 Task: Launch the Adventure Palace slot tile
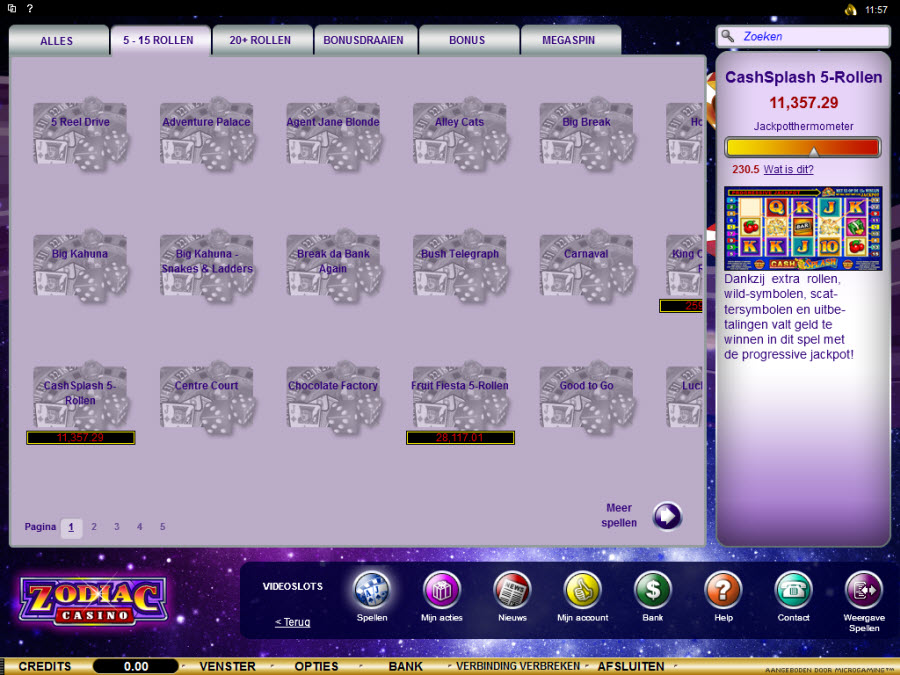point(207,134)
